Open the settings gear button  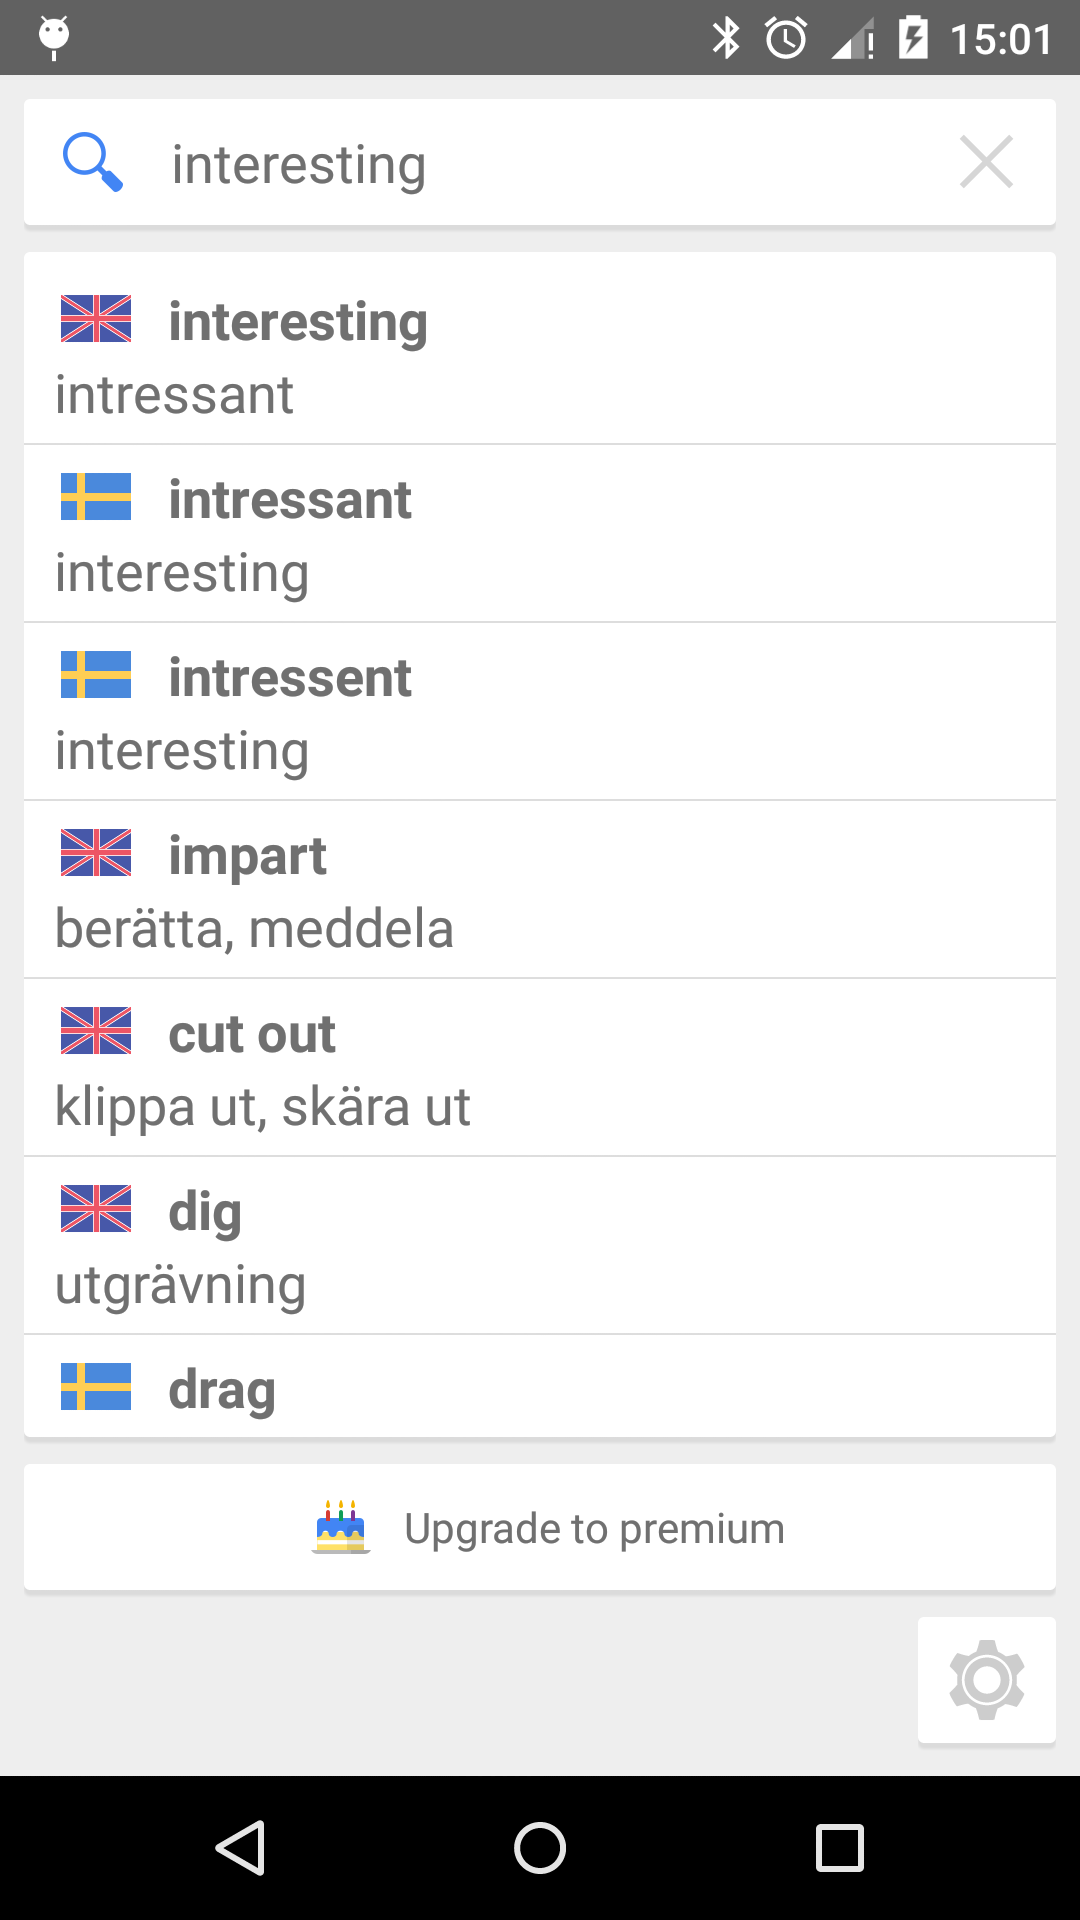[x=986, y=1680]
